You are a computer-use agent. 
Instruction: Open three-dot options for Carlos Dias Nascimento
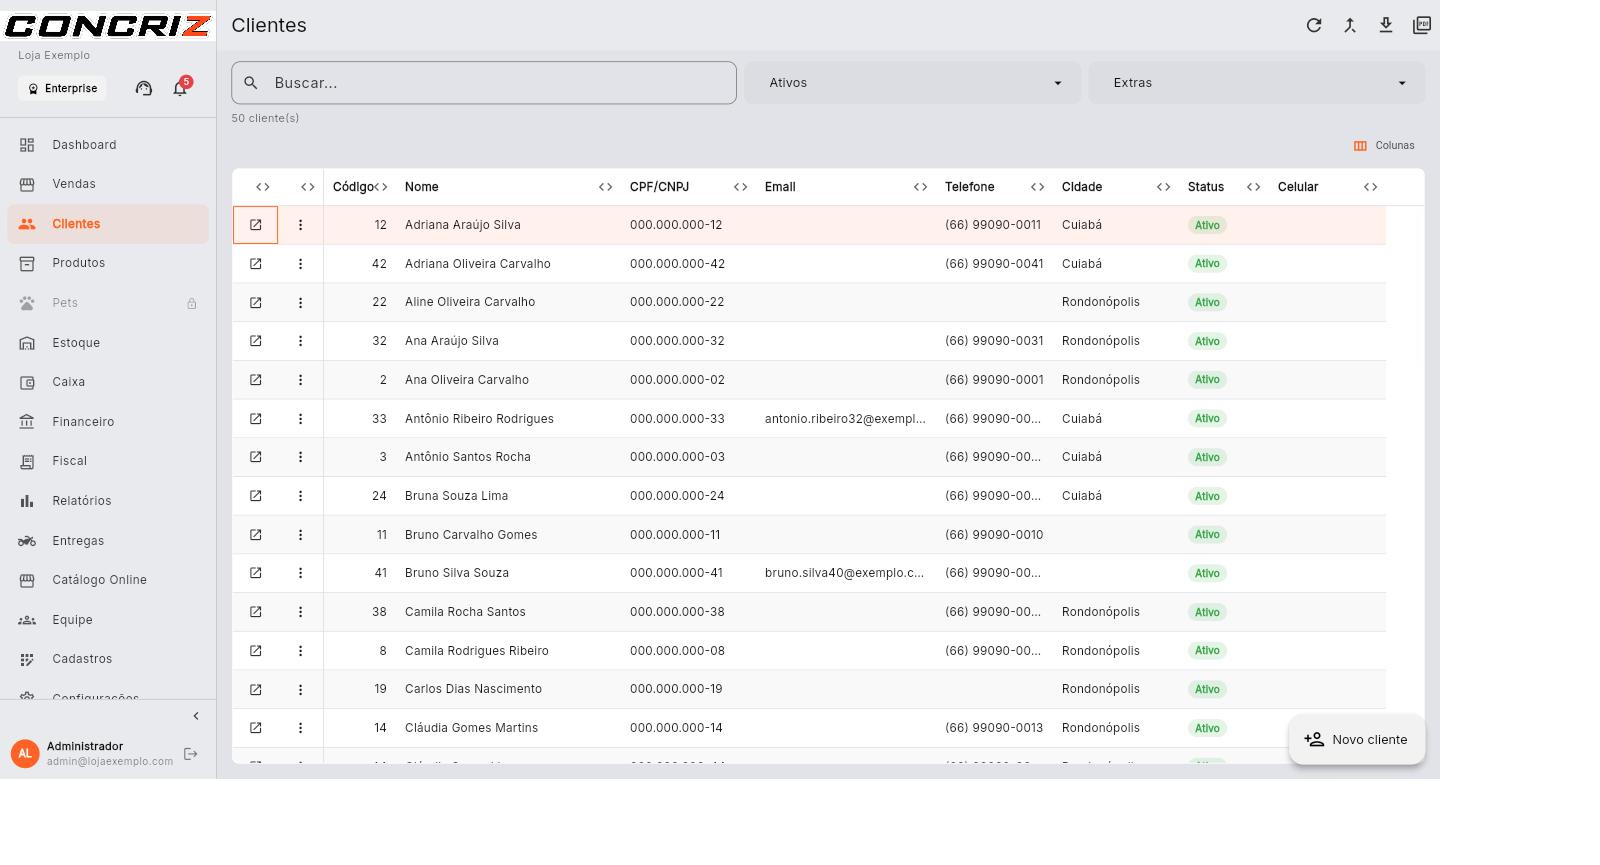[300, 689]
